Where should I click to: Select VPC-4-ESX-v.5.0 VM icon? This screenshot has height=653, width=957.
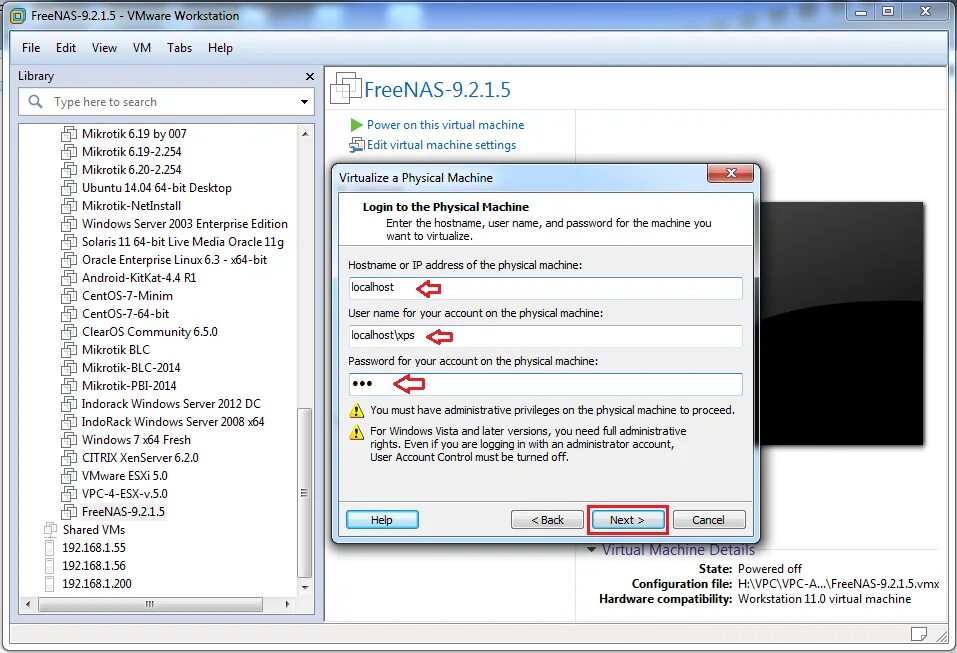69,494
